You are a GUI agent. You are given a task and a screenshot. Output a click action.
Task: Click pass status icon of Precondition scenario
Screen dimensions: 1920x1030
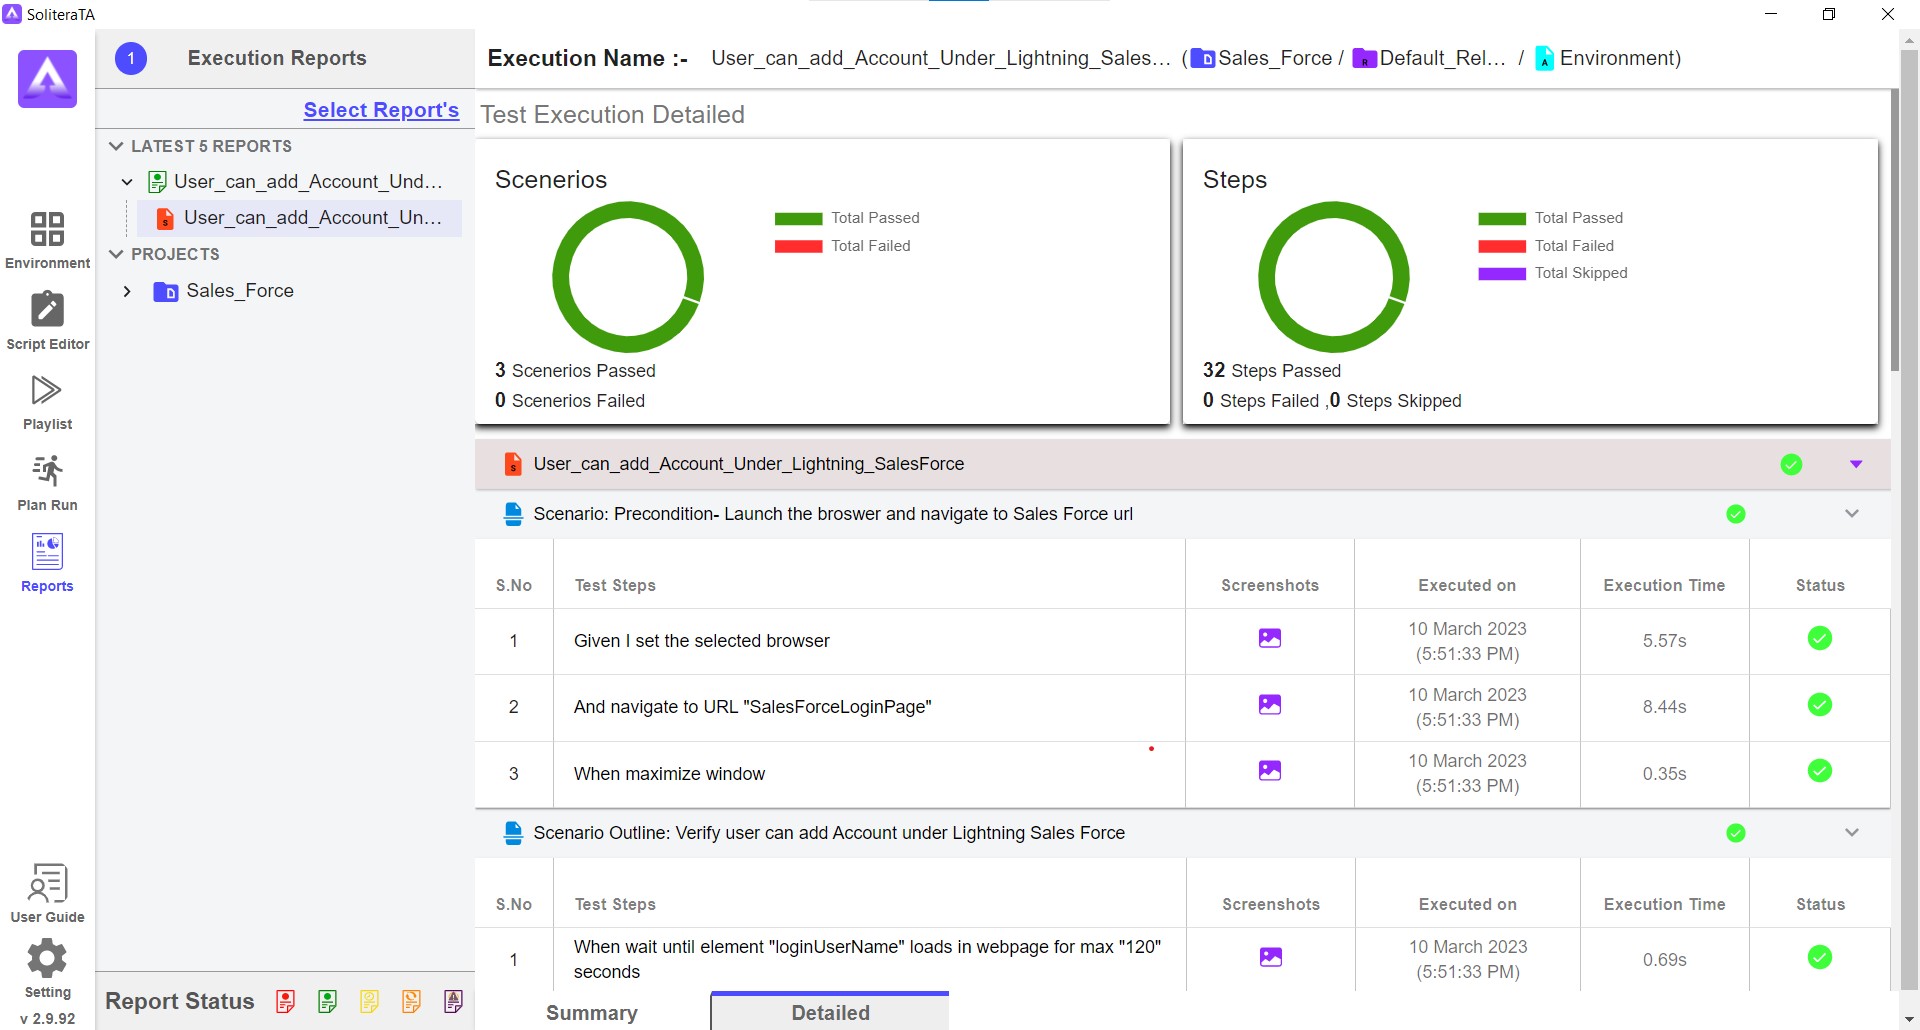point(1736,514)
